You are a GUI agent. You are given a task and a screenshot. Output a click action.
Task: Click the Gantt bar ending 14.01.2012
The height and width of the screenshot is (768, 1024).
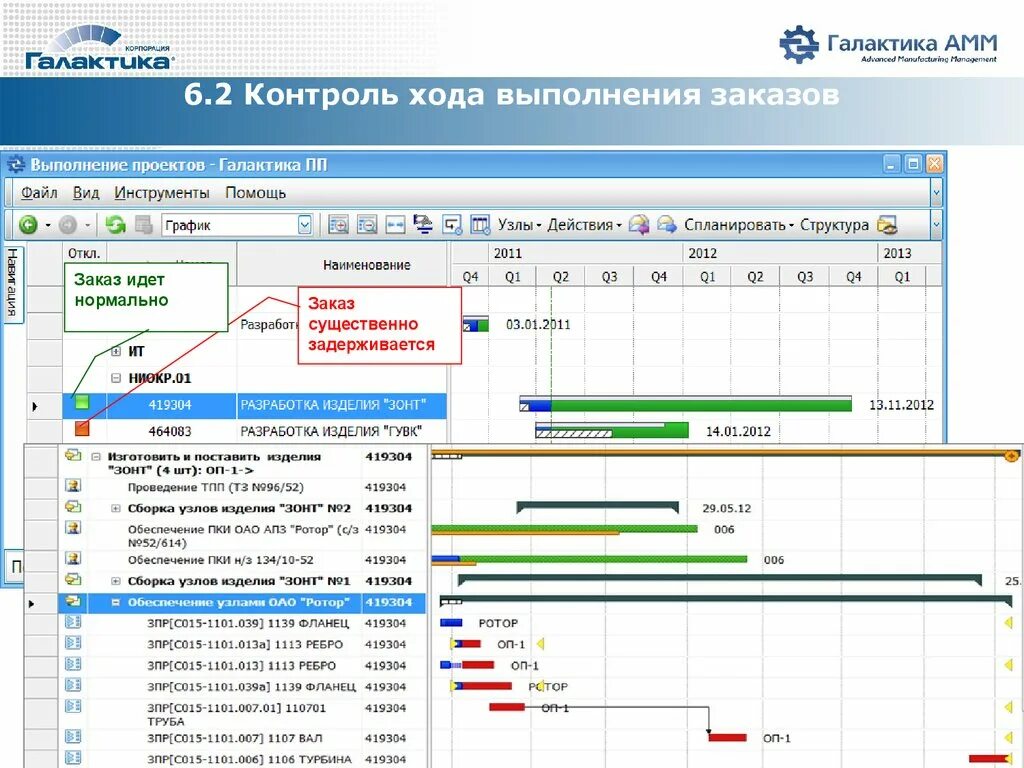pyautogui.click(x=611, y=430)
